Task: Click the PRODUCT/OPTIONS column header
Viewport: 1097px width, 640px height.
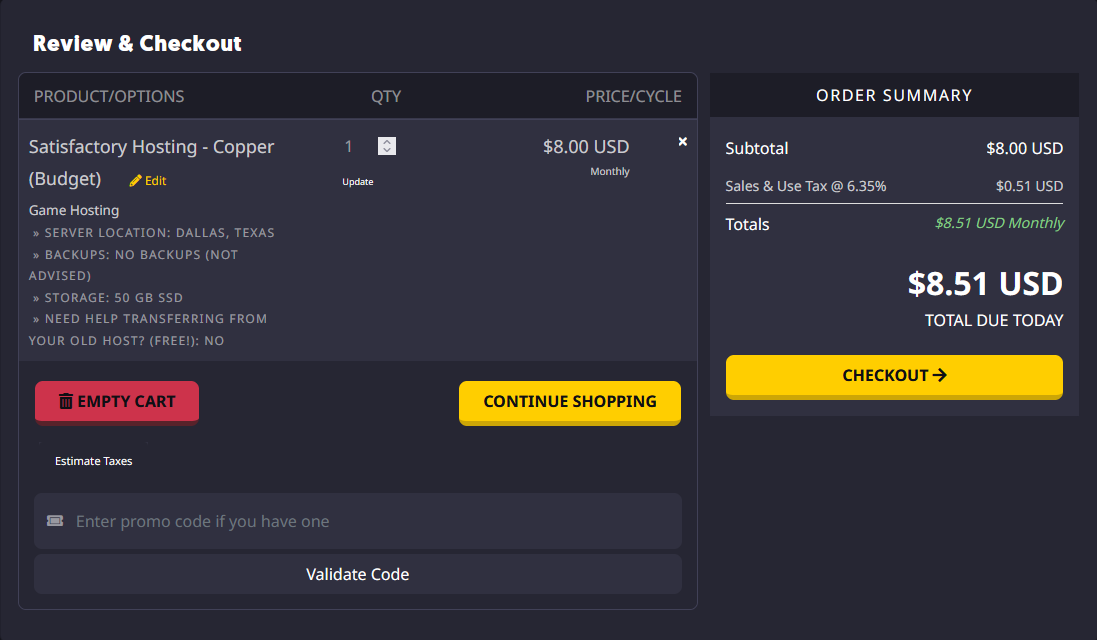Action: (109, 97)
